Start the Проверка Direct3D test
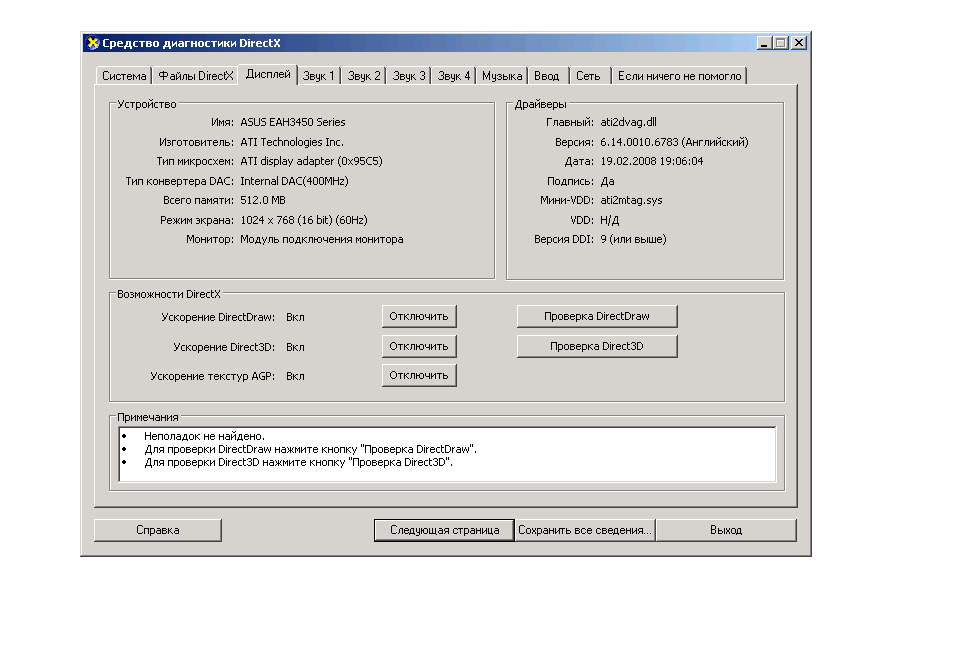 596,346
